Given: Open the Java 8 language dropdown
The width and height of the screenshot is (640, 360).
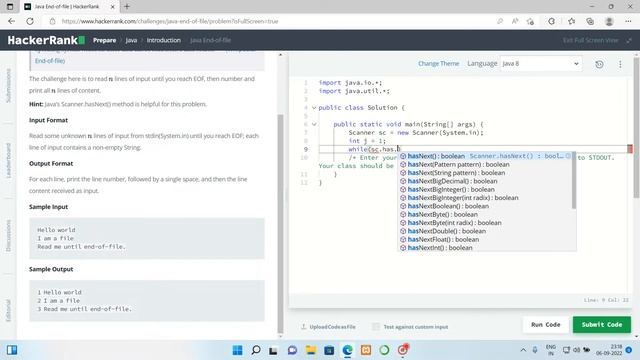Looking at the screenshot, I should pyautogui.click(x=541, y=64).
